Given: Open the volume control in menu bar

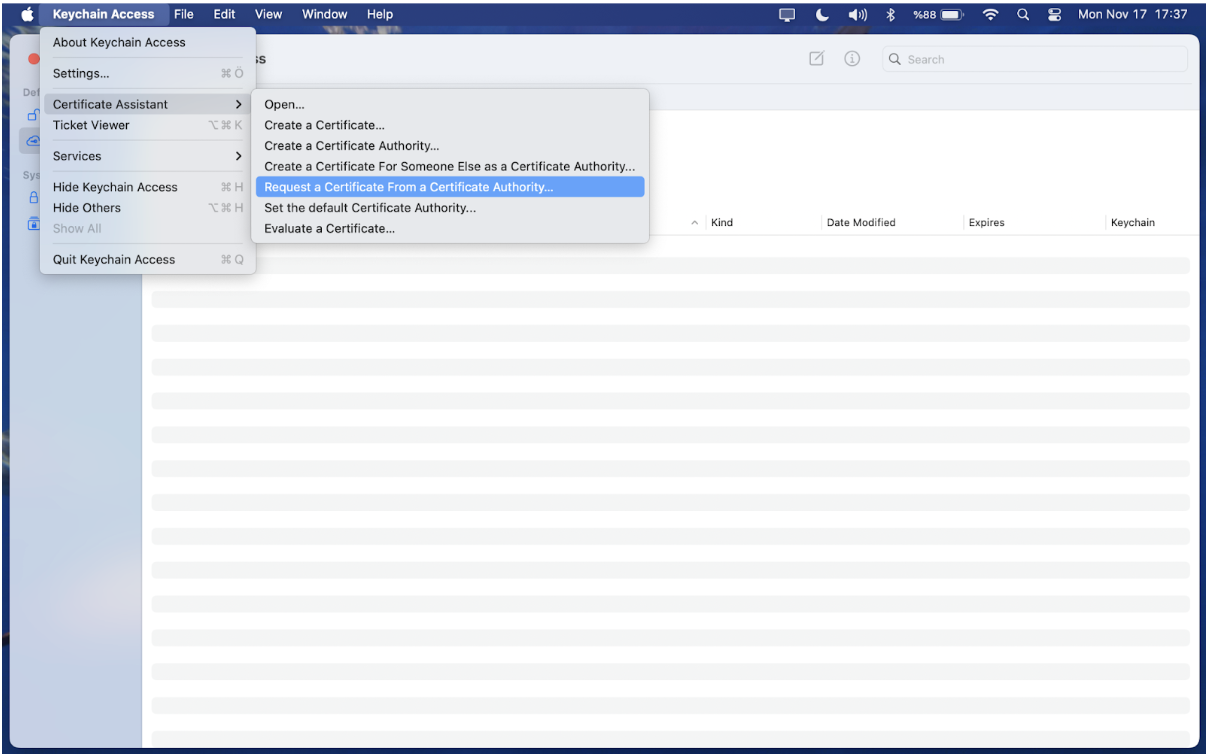Looking at the screenshot, I should click(857, 14).
